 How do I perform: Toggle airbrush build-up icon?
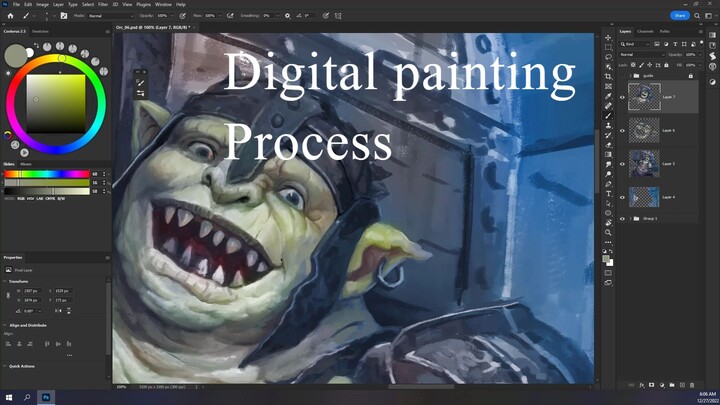(x=230, y=16)
